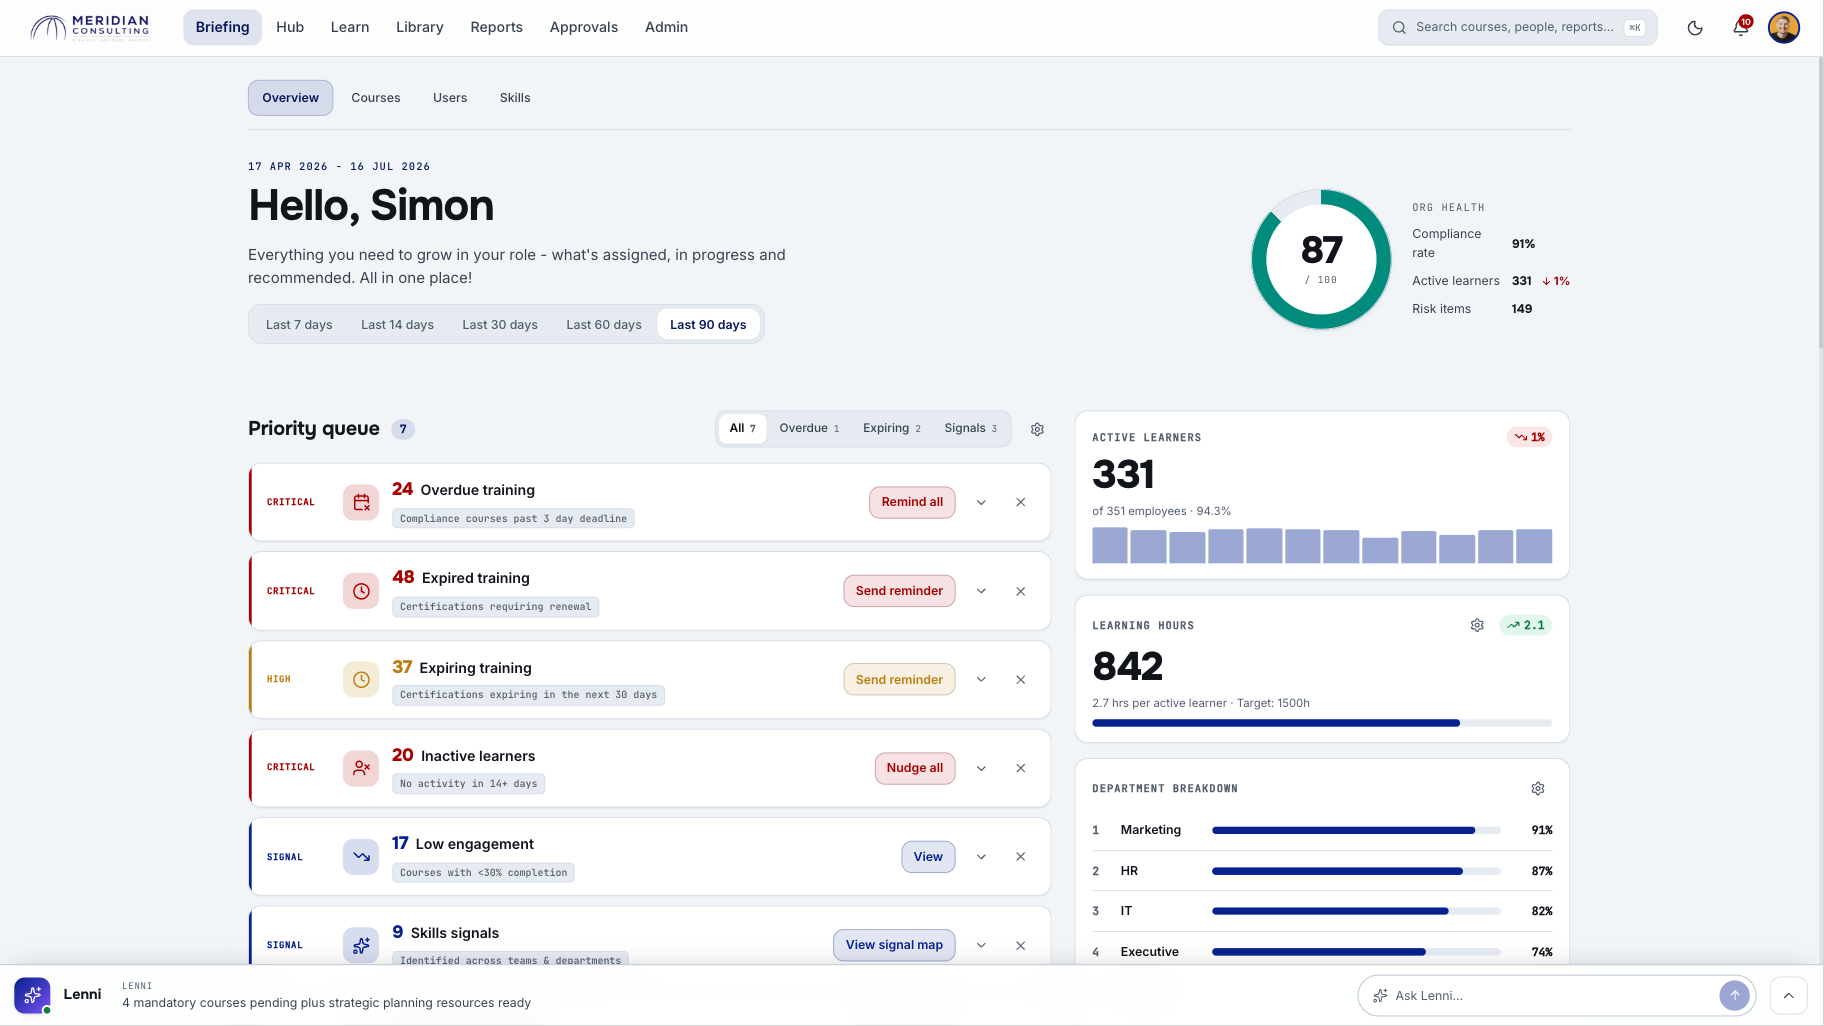Dismiss Skills signals item
Screen dimensions: 1824x1026
point(1021,945)
